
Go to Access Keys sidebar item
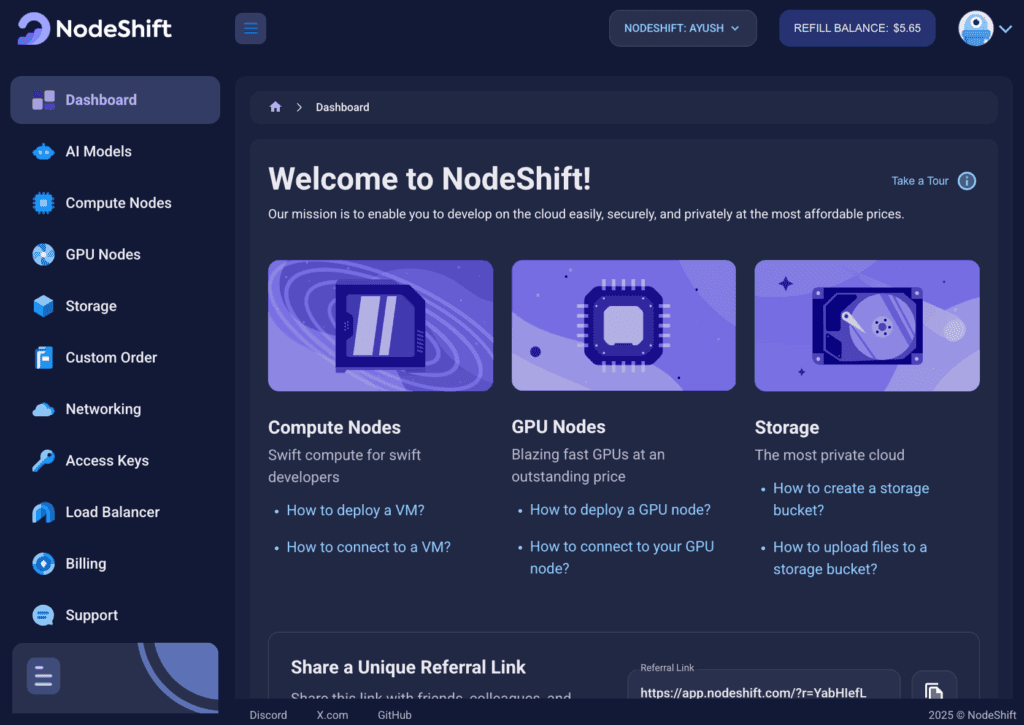pos(115,460)
